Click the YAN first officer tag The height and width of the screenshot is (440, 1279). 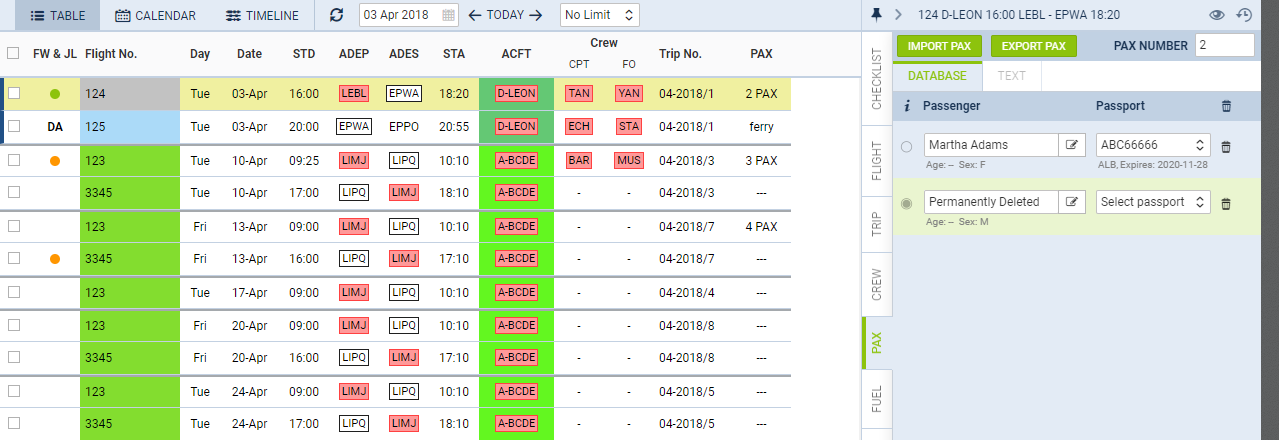(x=629, y=94)
